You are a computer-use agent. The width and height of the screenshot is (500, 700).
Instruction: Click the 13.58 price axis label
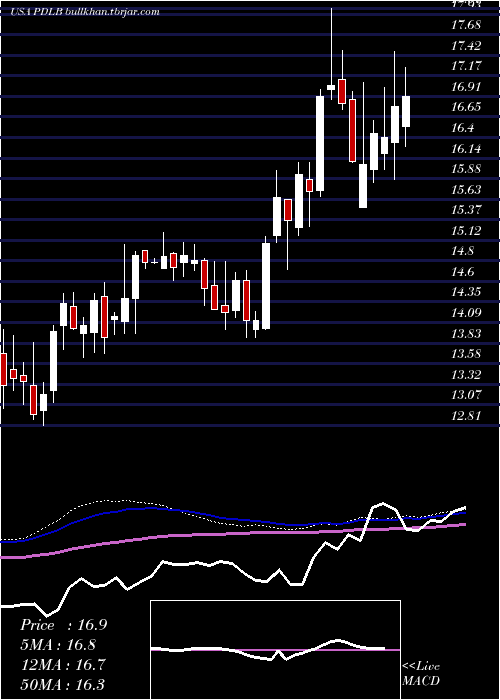click(x=466, y=354)
